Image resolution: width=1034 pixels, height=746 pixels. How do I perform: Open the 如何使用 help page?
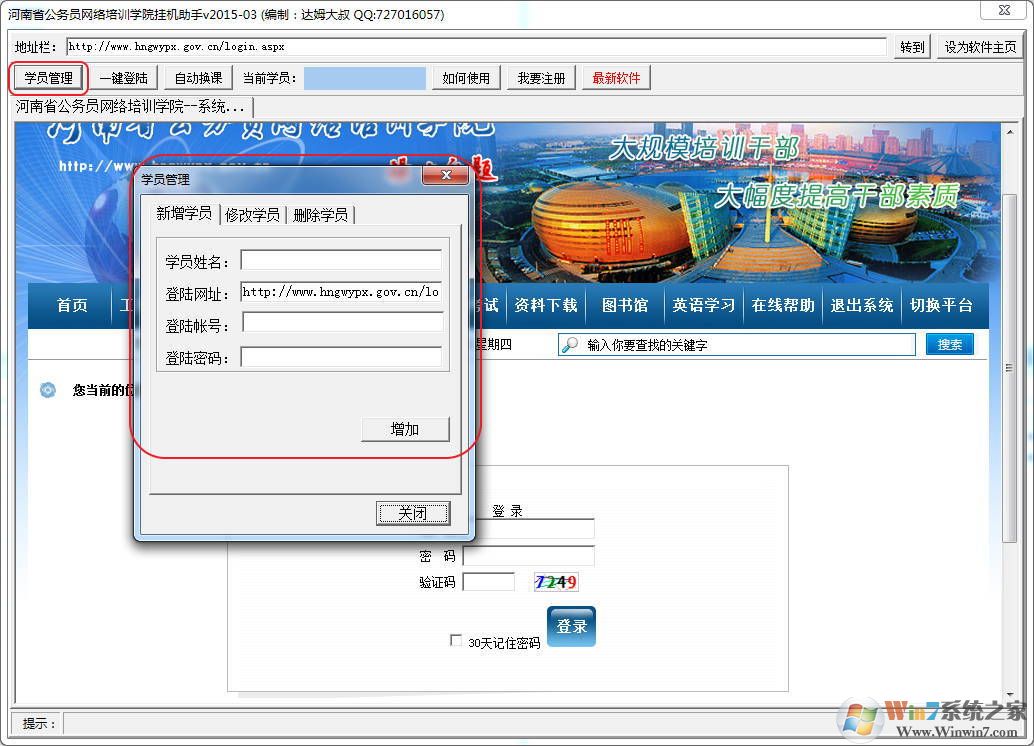466,77
